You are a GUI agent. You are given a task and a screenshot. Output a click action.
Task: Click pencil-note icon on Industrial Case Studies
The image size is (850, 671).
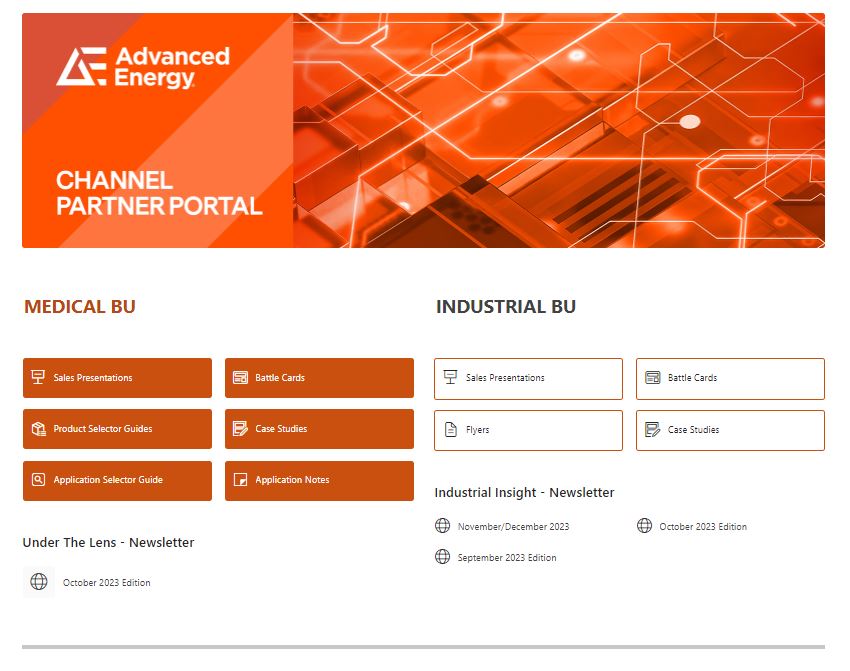pyautogui.click(x=653, y=429)
